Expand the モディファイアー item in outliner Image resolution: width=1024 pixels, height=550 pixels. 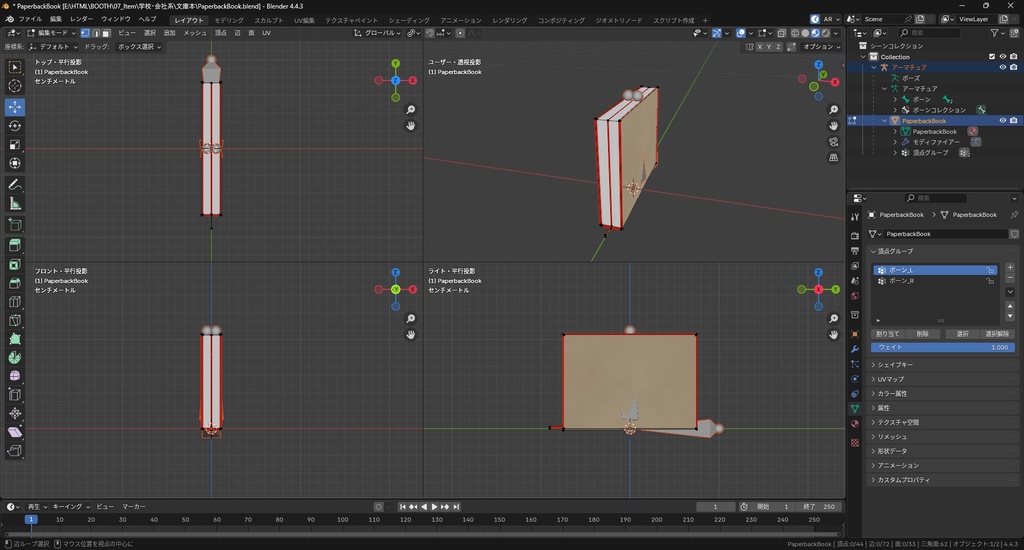894,142
